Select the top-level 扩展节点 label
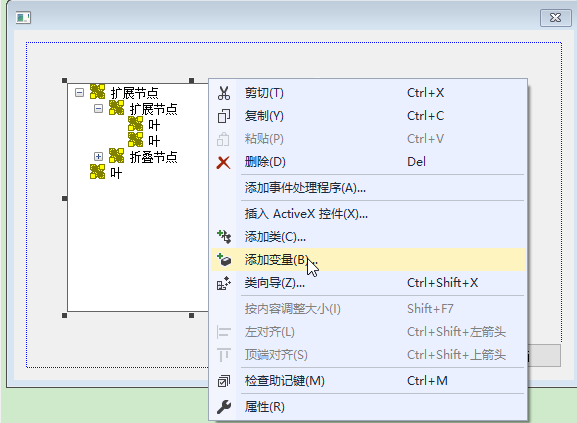This screenshot has height=423, width=577. click(135, 93)
